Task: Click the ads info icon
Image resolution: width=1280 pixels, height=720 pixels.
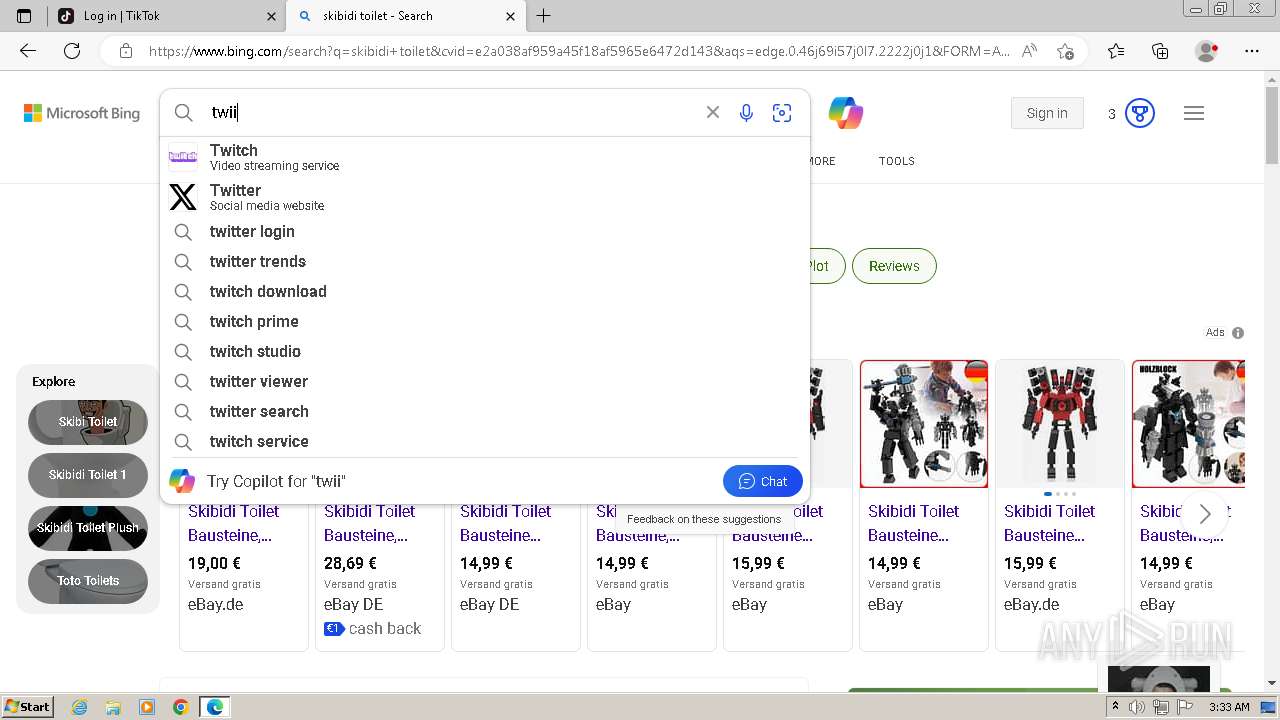Action: click(1238, 333)
